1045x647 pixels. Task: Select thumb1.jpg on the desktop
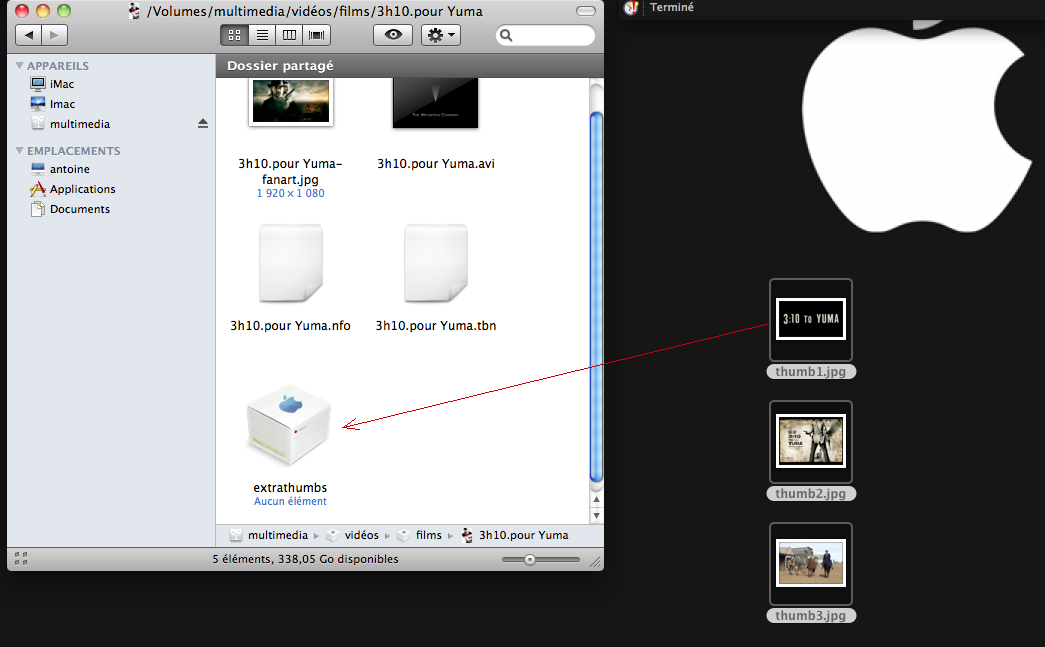pos(810,320)
